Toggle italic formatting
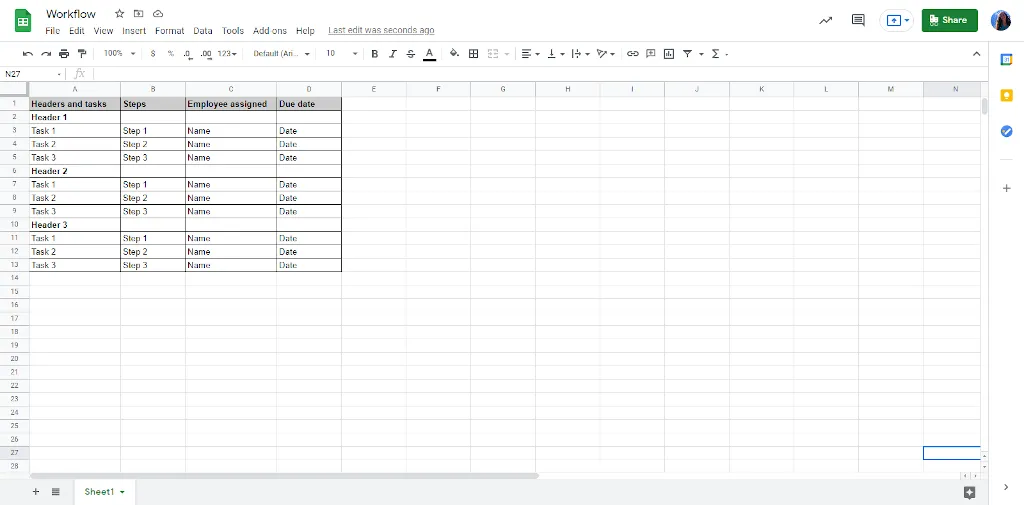Image resolution: width=1024 pixels, height=505 pixels. tap(392, 54)
